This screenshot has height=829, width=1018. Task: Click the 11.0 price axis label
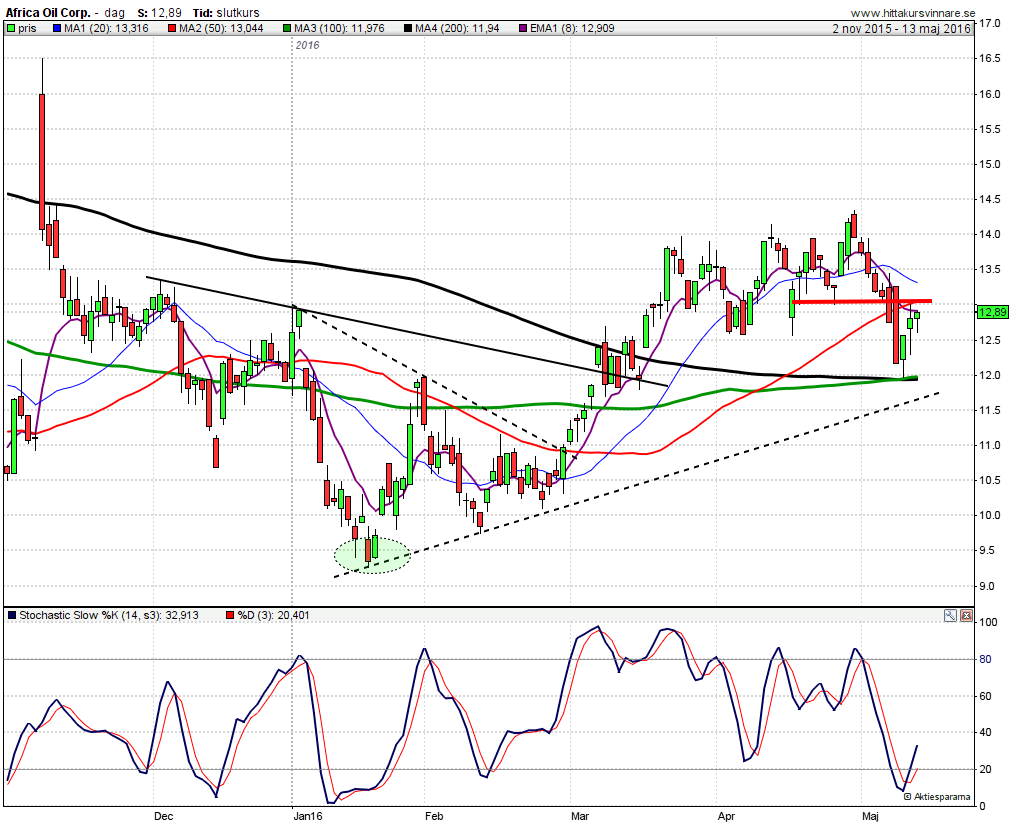click(x=990, y=445)
